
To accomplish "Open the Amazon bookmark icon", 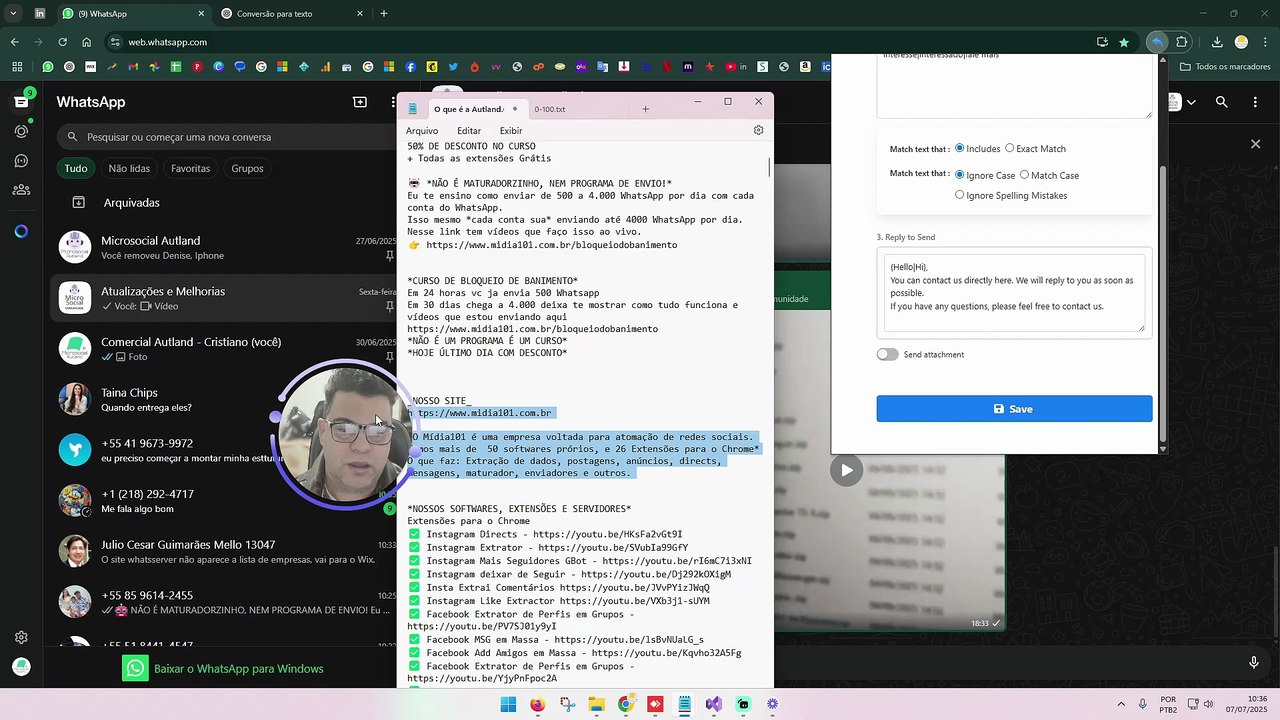I will click(x=805, y=67).
